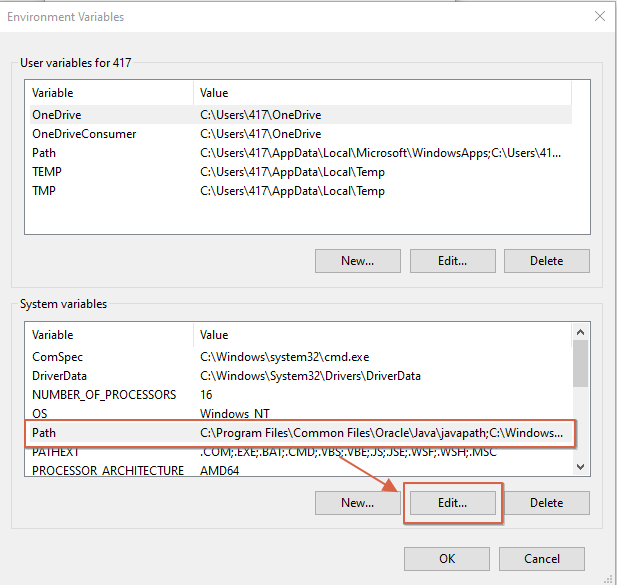Select NUMBER_OF_PROCESSORS system variable

click(104, 395)
